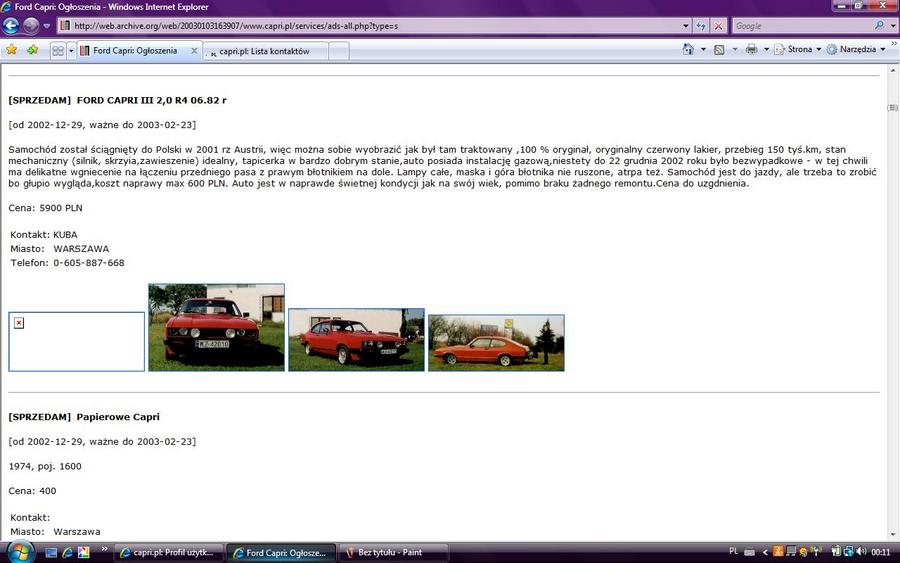Expand the Print options dropdown arrow

[766, 49]
